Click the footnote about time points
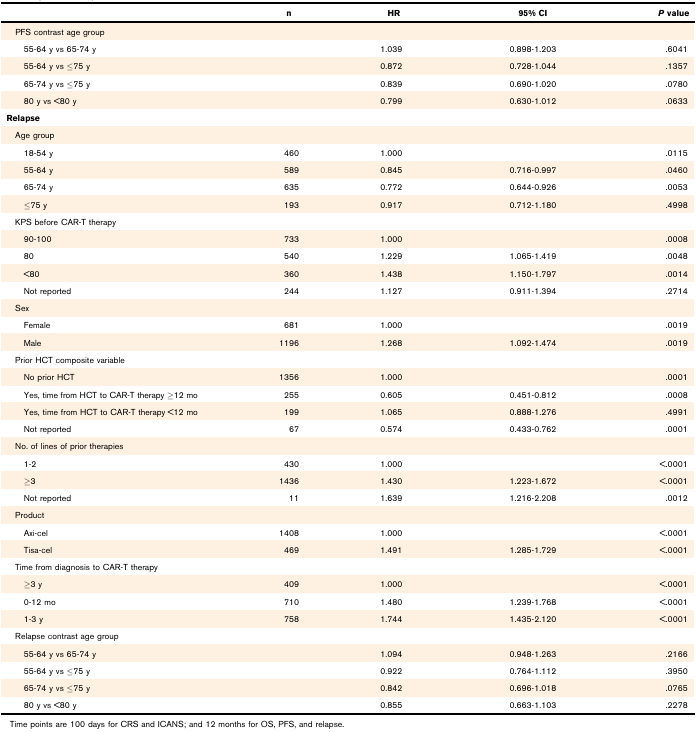 click(x=177, y=724)
